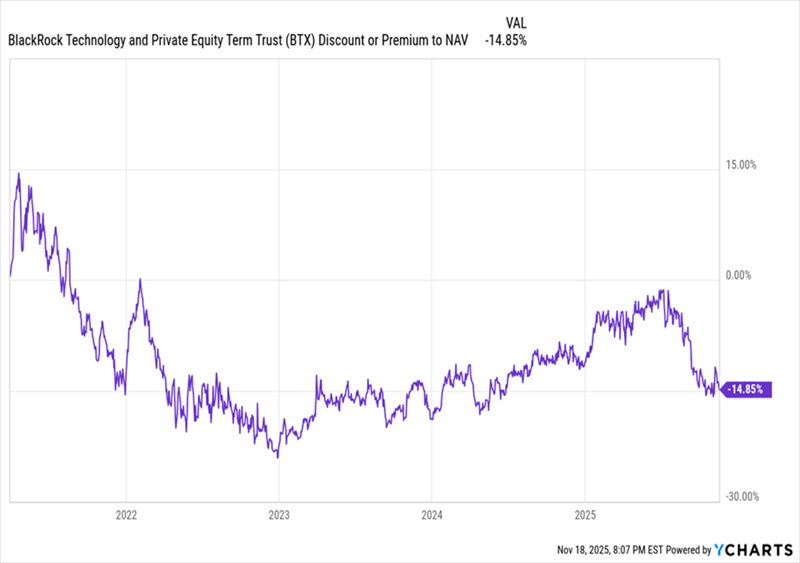
Task: Select the 2025 x-axis year marker
Action: [584, 516]
